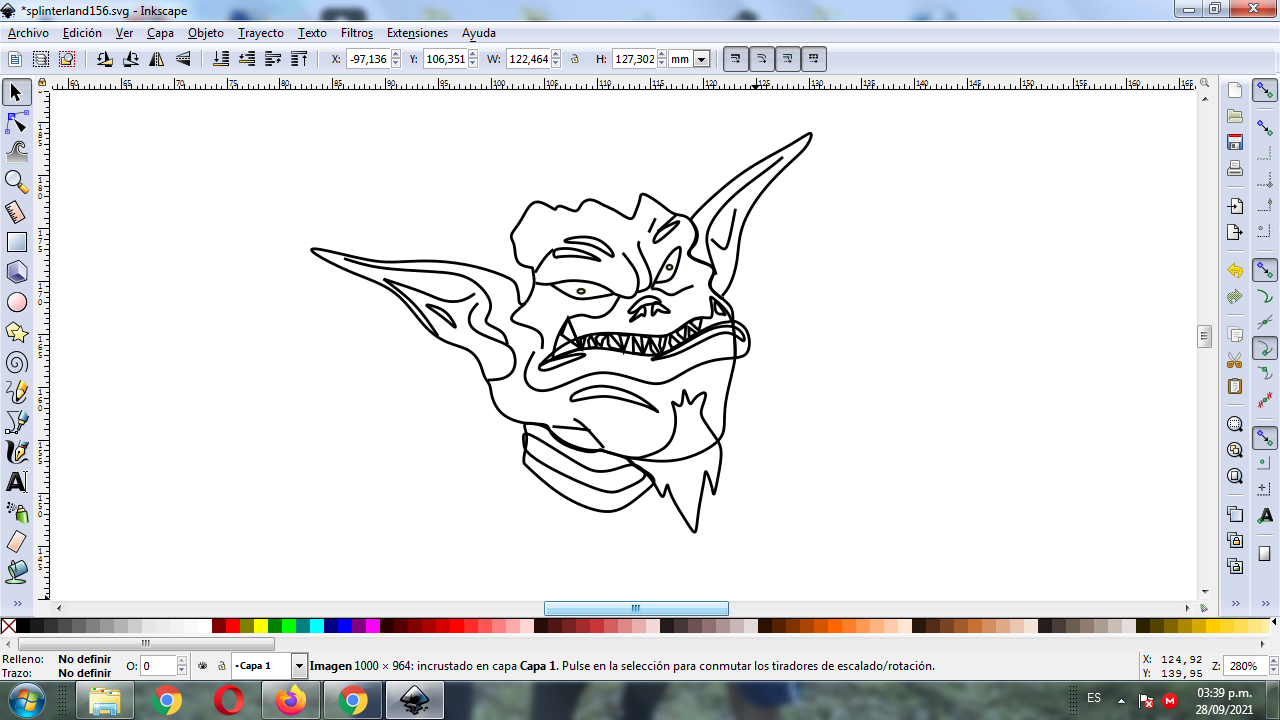Pick the yellow palette swatch
Screen dimensions: 1280x720
pyautogui.click(x=261, y=626)
